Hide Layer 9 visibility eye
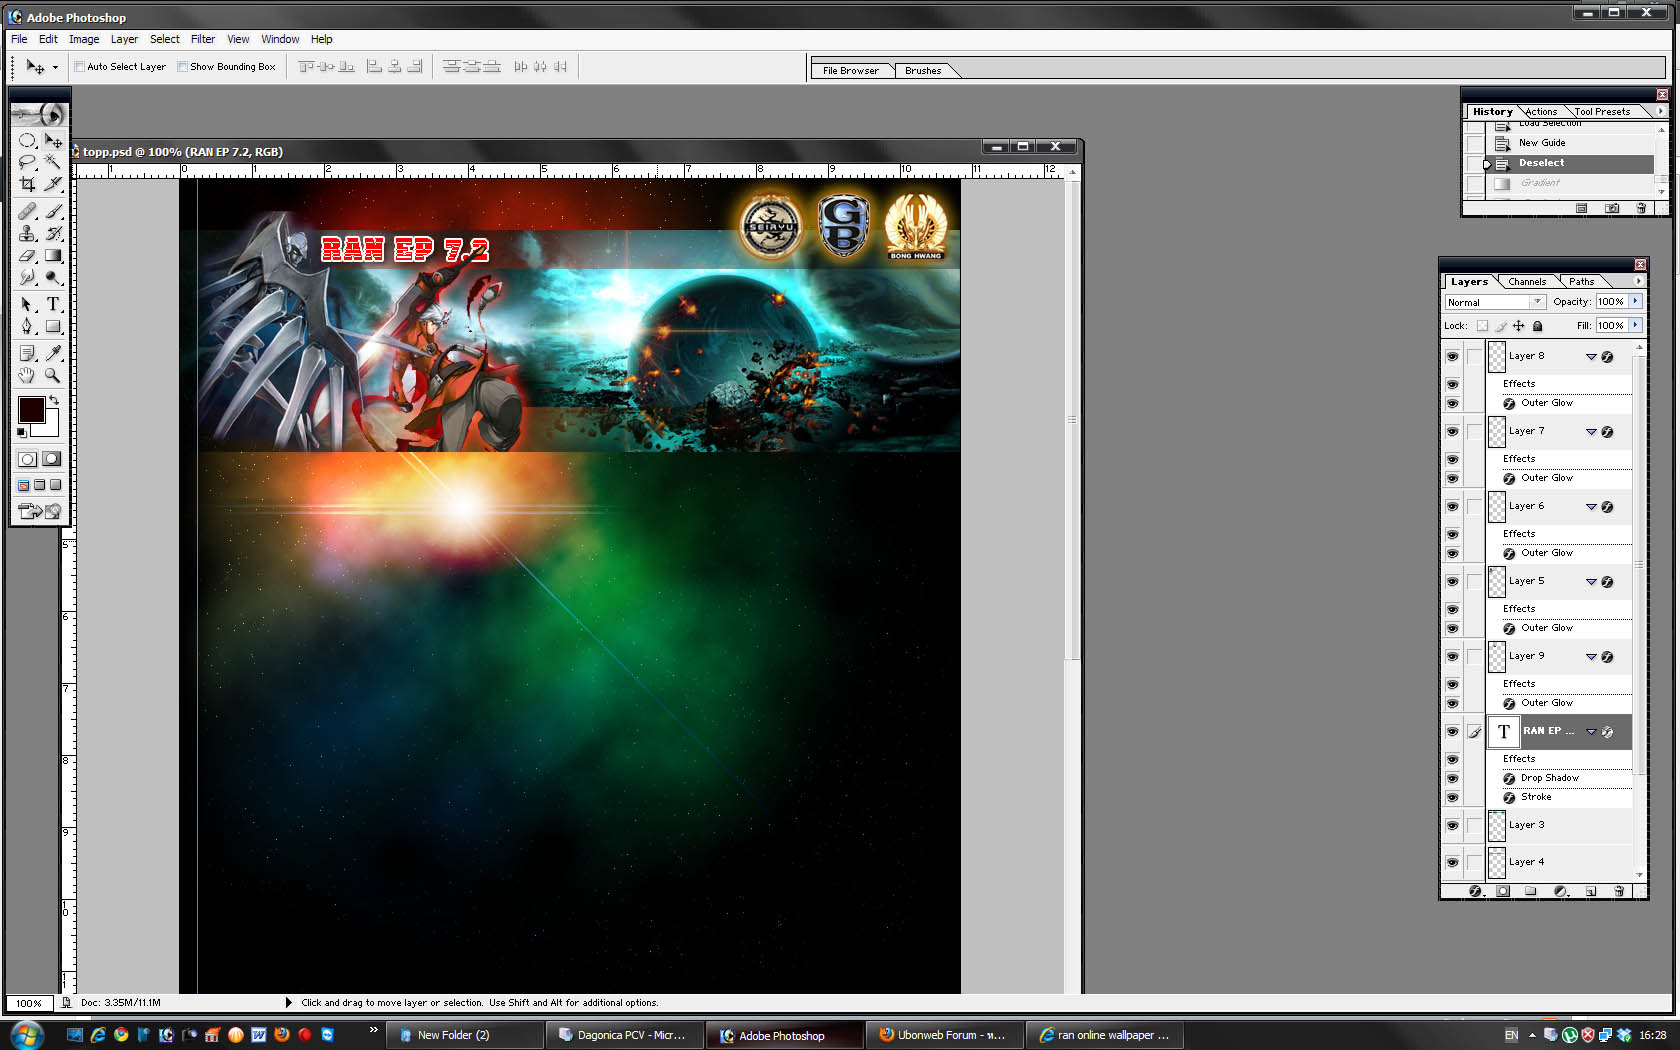 tap(1452, 656)
